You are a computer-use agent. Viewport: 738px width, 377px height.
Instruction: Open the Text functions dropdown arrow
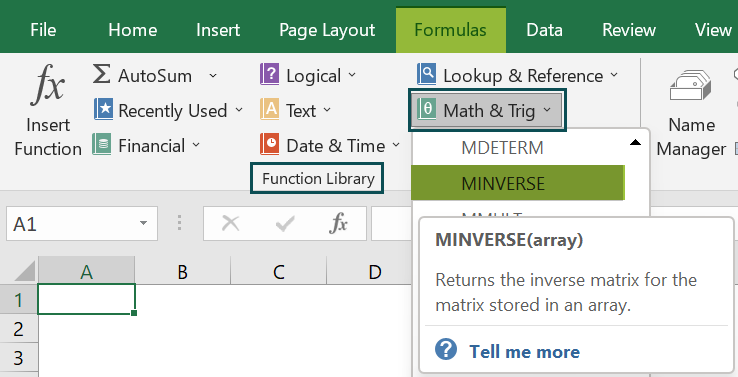point(327,110)
